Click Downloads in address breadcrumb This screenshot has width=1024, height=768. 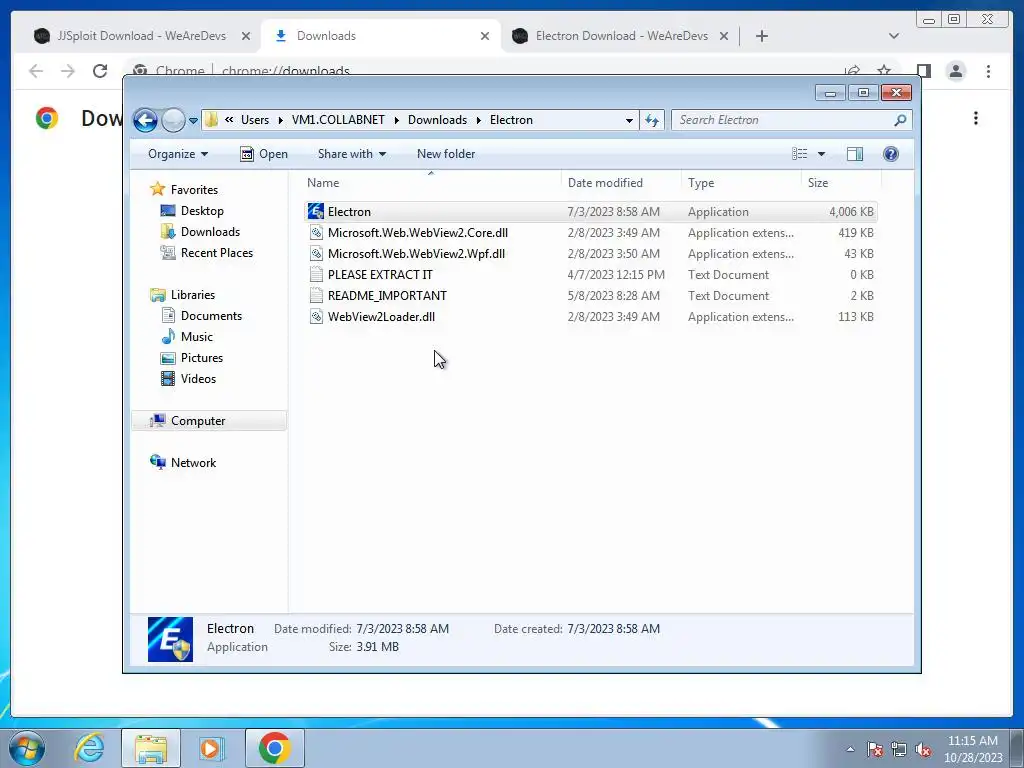pos(438,120)
